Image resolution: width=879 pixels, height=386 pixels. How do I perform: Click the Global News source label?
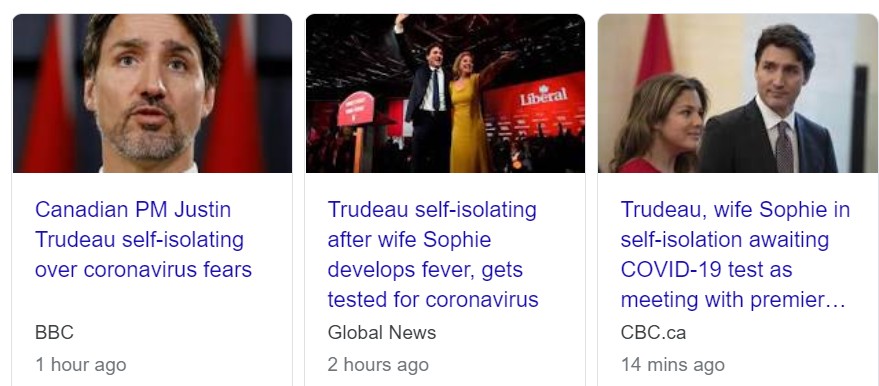pyautogui.click(x=382, y=333)
